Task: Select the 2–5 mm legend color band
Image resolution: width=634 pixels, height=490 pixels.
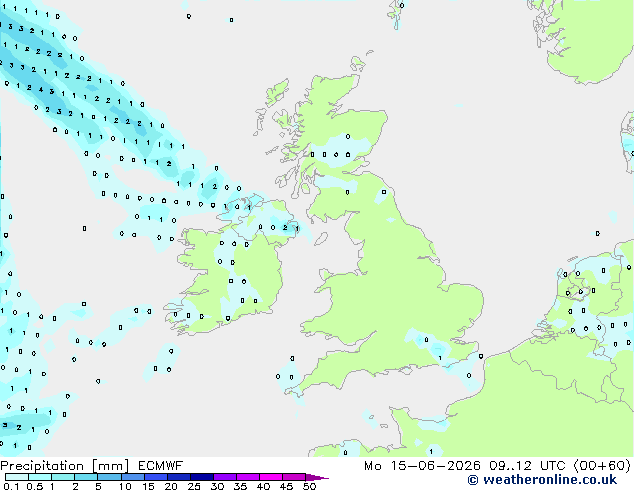Action: (x=86, y=477)
